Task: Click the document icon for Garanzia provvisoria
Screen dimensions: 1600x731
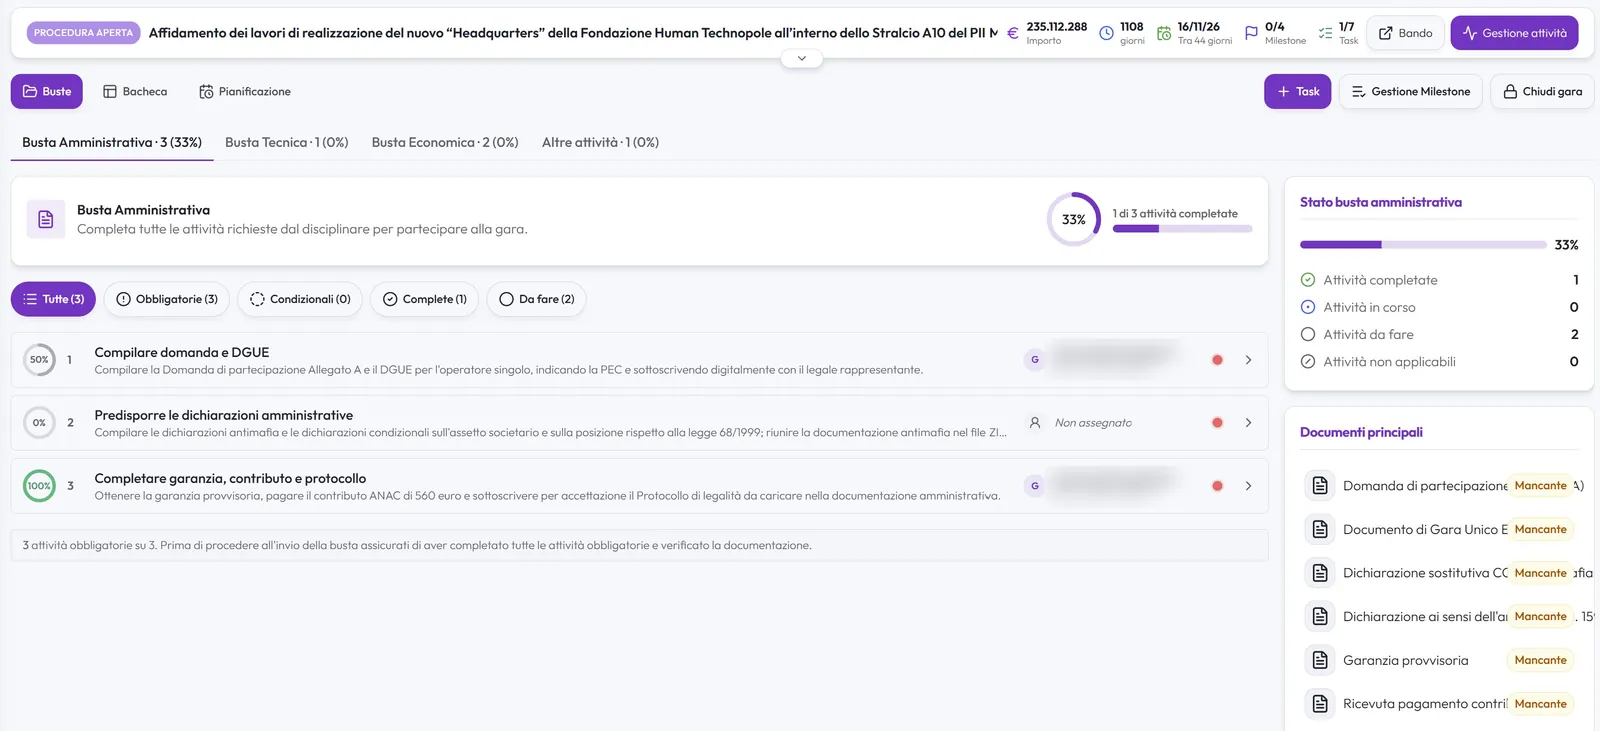Action: click(x=1320, y=660)
